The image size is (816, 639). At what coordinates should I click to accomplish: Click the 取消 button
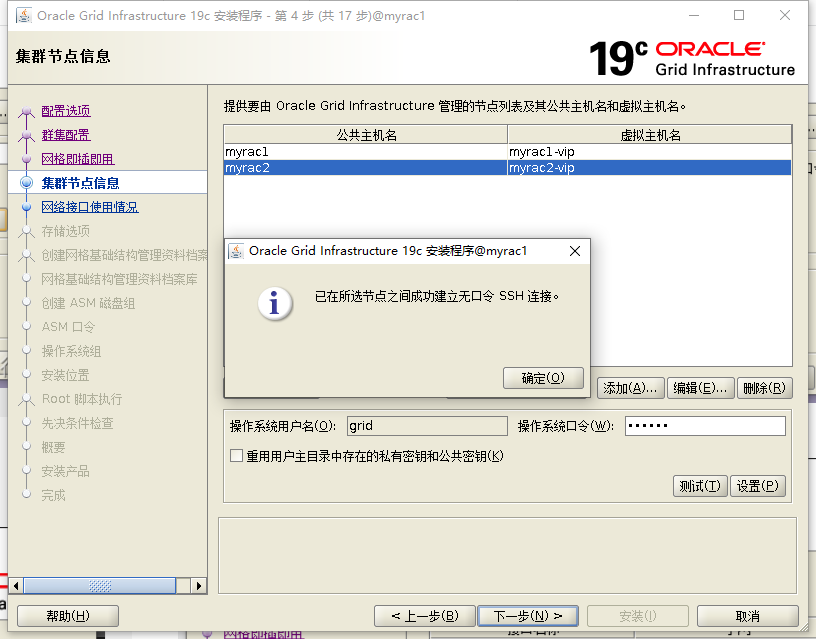tap(747, 616)
